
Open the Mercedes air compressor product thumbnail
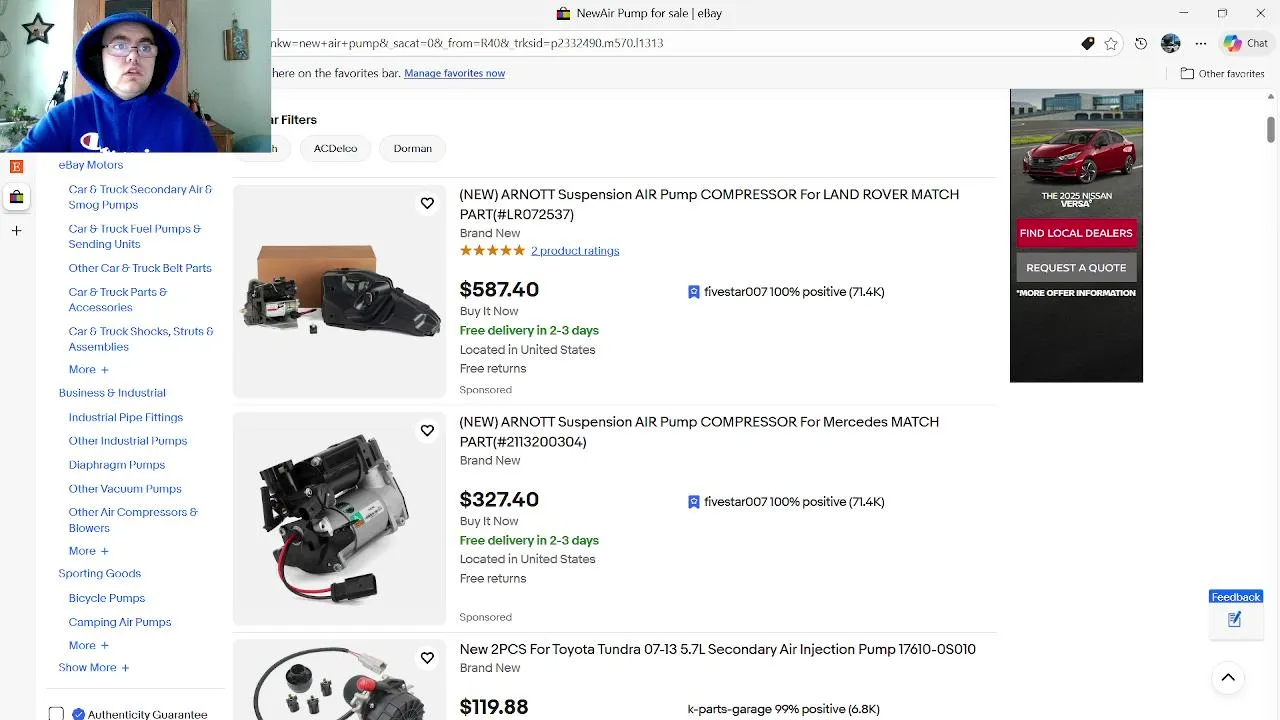[339, 518]
